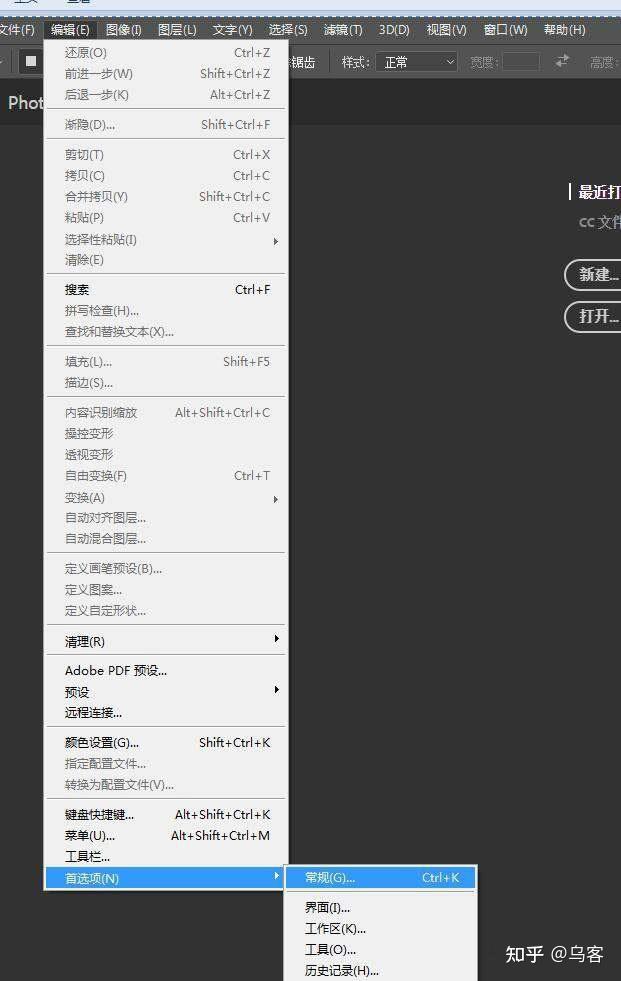Click the 新建... button
The width and height of the screenshot is (621, 981).
click(594, 275)
